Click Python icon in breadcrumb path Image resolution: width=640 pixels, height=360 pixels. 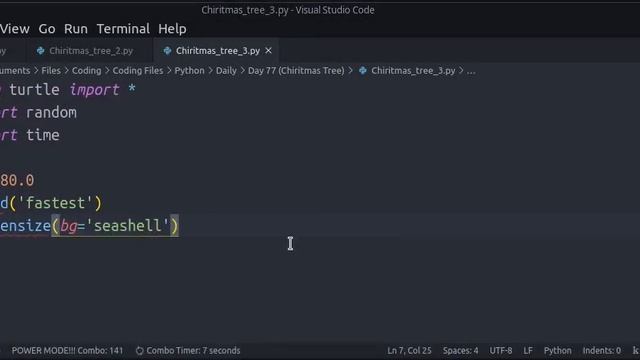[362, 71]
